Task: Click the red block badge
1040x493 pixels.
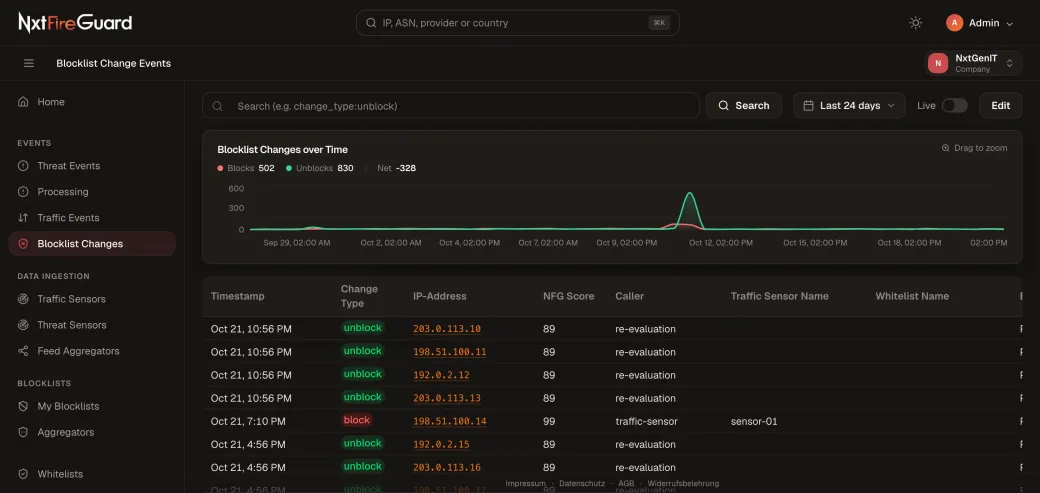Action: click(357, 420)
